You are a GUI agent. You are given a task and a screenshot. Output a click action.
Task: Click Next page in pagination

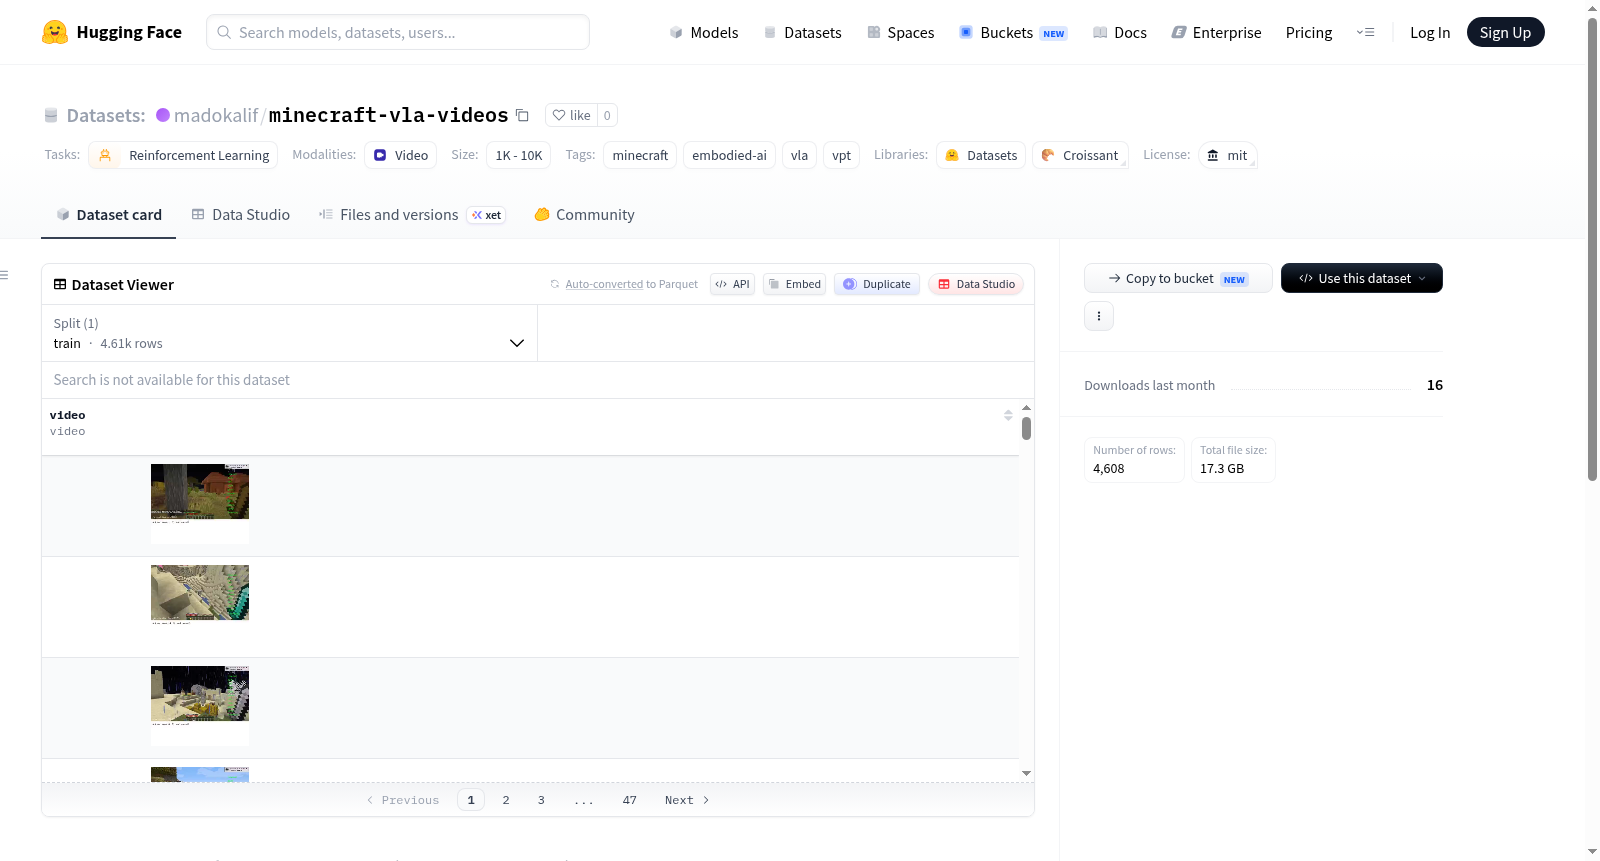click(x=687, y=800)
